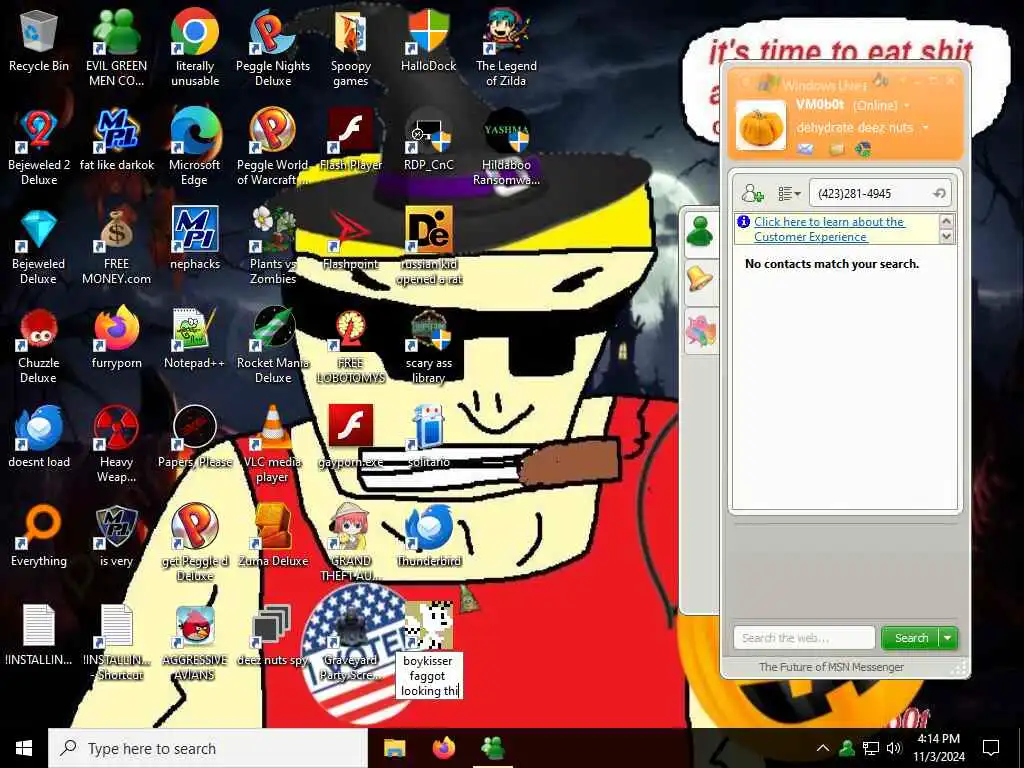Open the Online status dropdown arrow
Viewport: 1024px width, 768px height.
pyautogui.click(x=906, y=106)
